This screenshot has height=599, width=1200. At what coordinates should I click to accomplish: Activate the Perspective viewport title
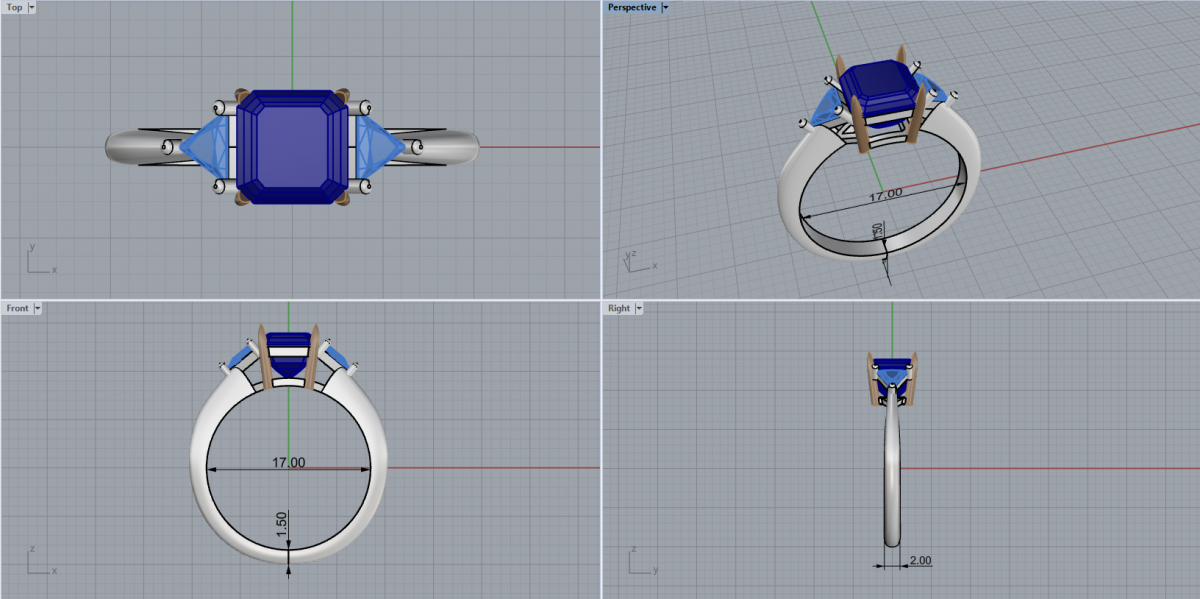pos(632,7)
